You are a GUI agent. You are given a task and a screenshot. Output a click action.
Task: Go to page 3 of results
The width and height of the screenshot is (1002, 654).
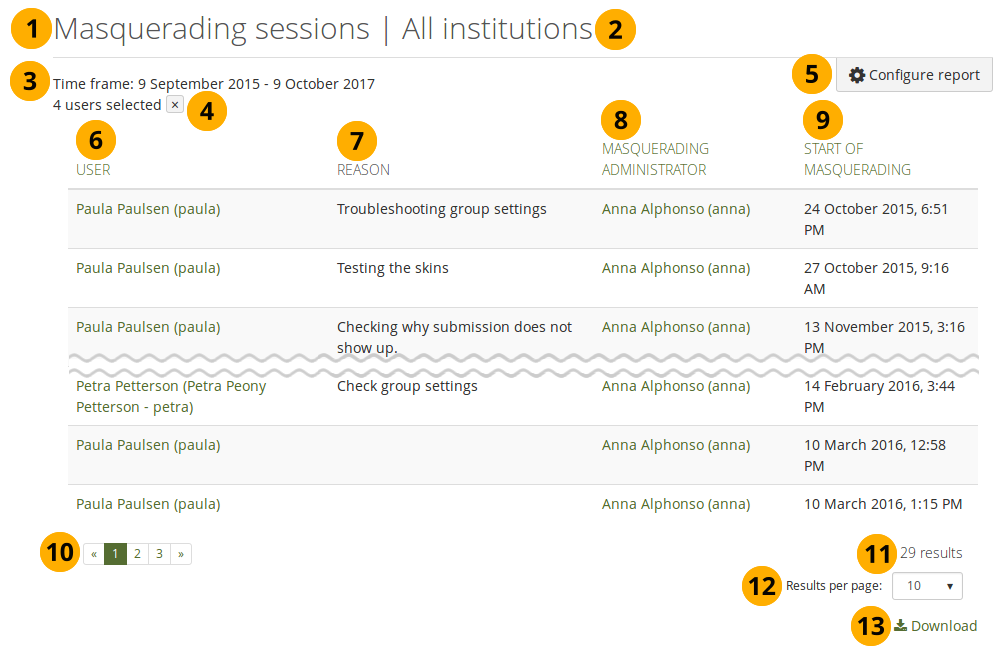(159, 554)
